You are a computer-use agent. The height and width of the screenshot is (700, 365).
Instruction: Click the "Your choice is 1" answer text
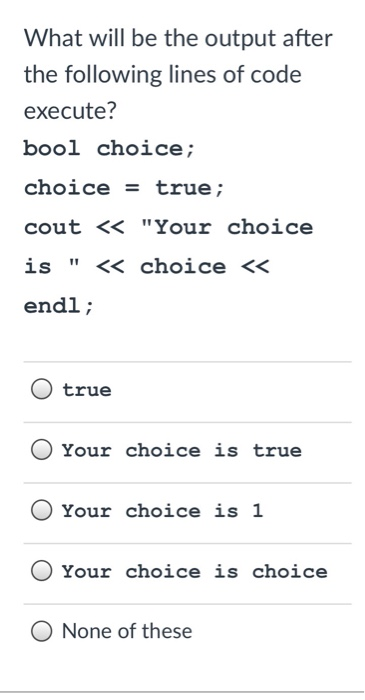[x=162, y=510]
